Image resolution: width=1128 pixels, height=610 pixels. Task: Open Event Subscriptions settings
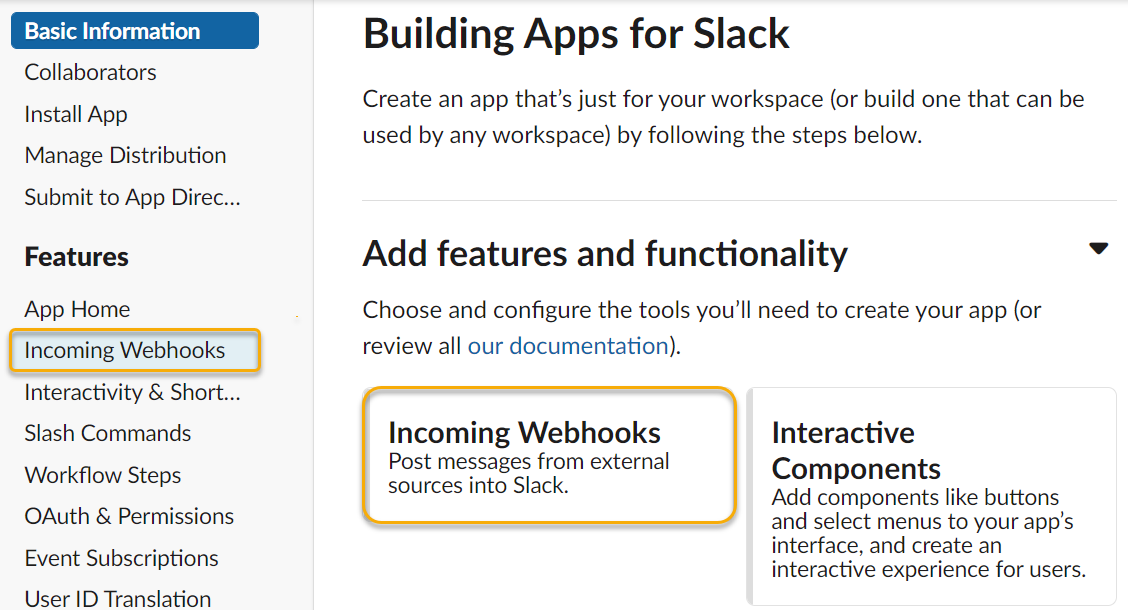121,558
